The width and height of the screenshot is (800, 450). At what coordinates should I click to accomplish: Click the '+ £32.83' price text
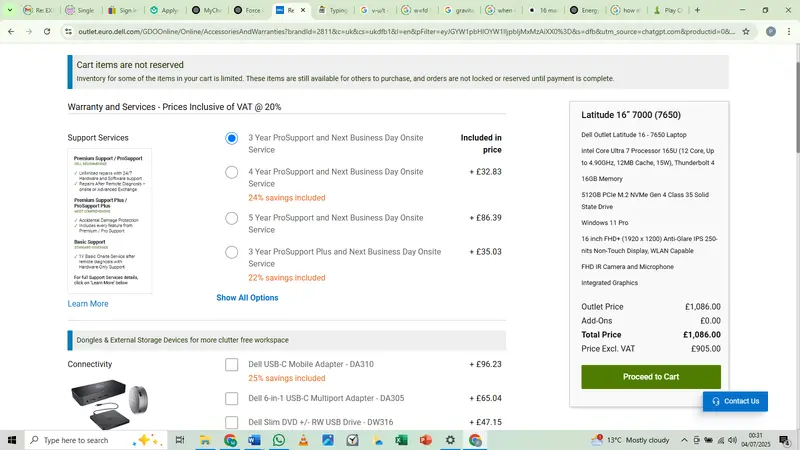(485, 172)
